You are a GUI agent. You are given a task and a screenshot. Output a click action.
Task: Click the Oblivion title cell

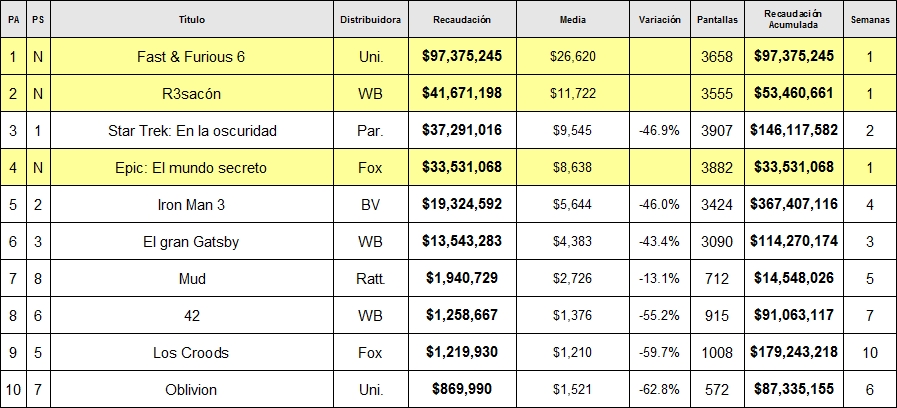(191, 390)
